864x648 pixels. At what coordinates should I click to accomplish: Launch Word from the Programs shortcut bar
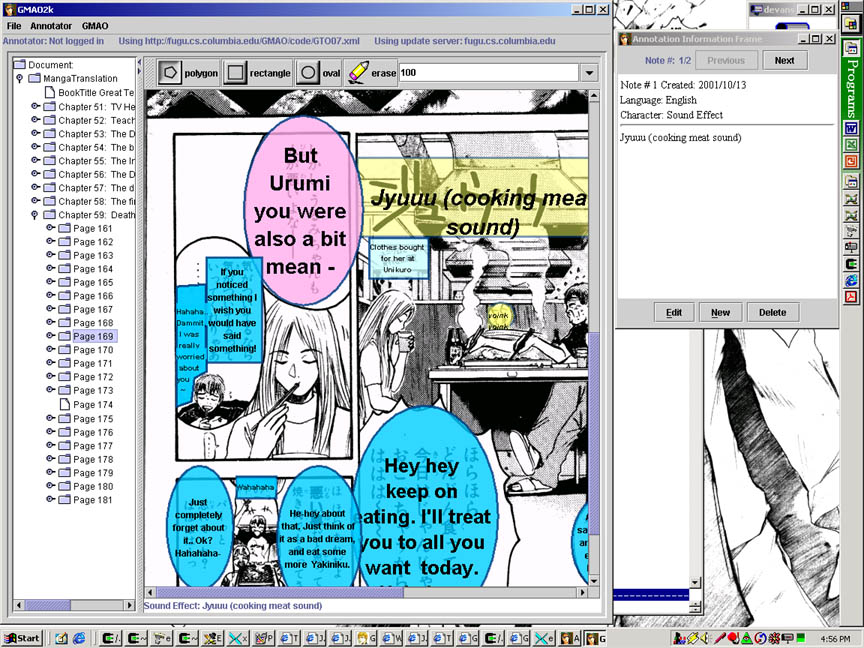851,129
